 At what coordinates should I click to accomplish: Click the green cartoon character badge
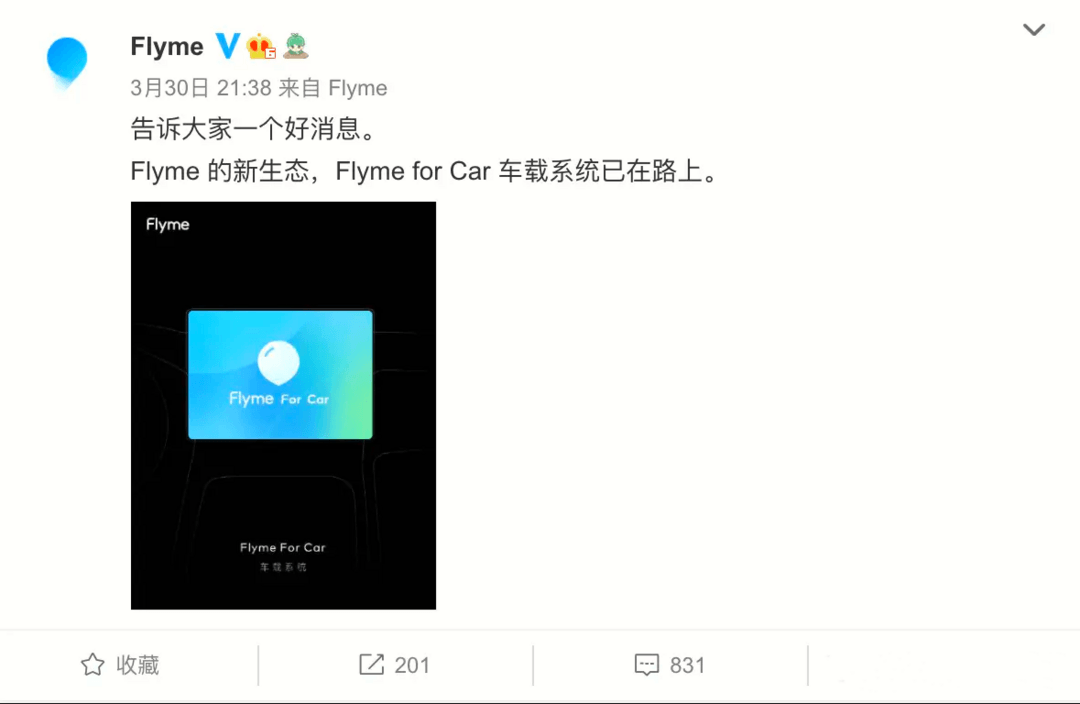(x=295, y=46)
